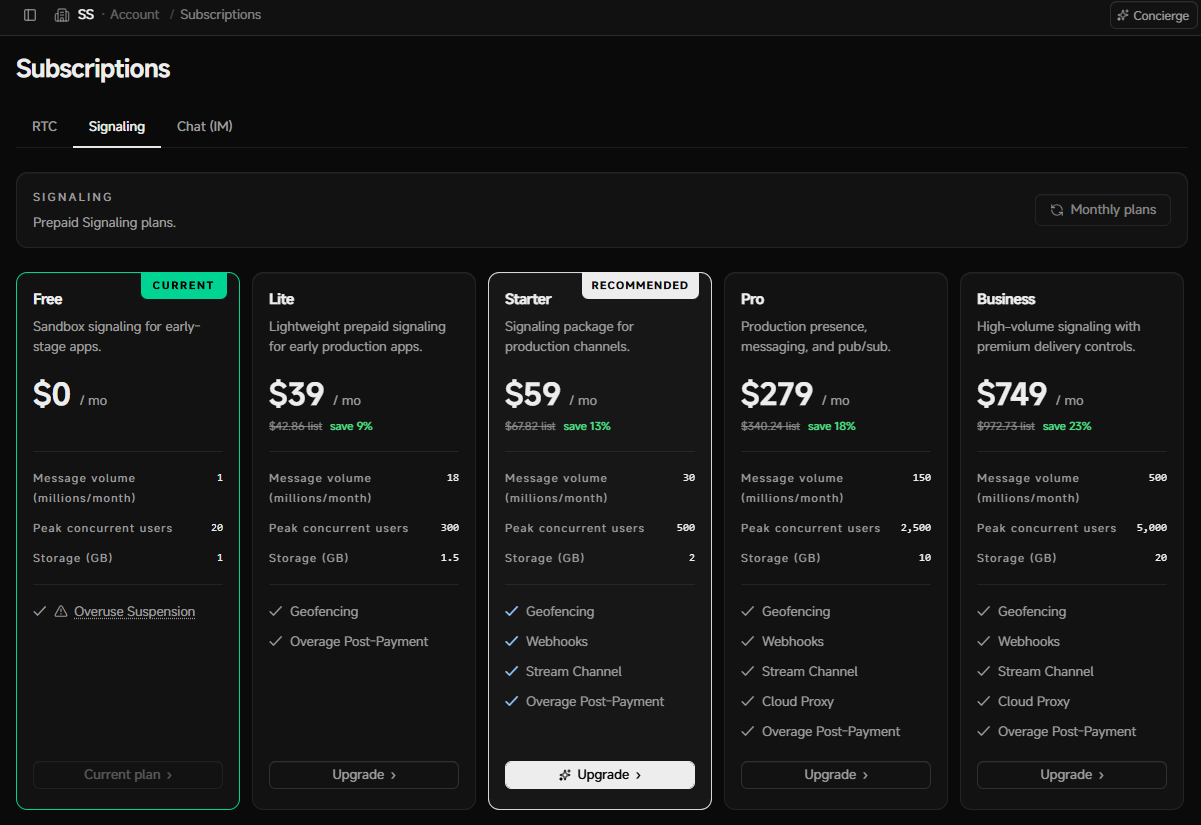Click the warning triangle icon in Free plan
The height and width of the screenshot is (825, 1201).
(60, 612)
